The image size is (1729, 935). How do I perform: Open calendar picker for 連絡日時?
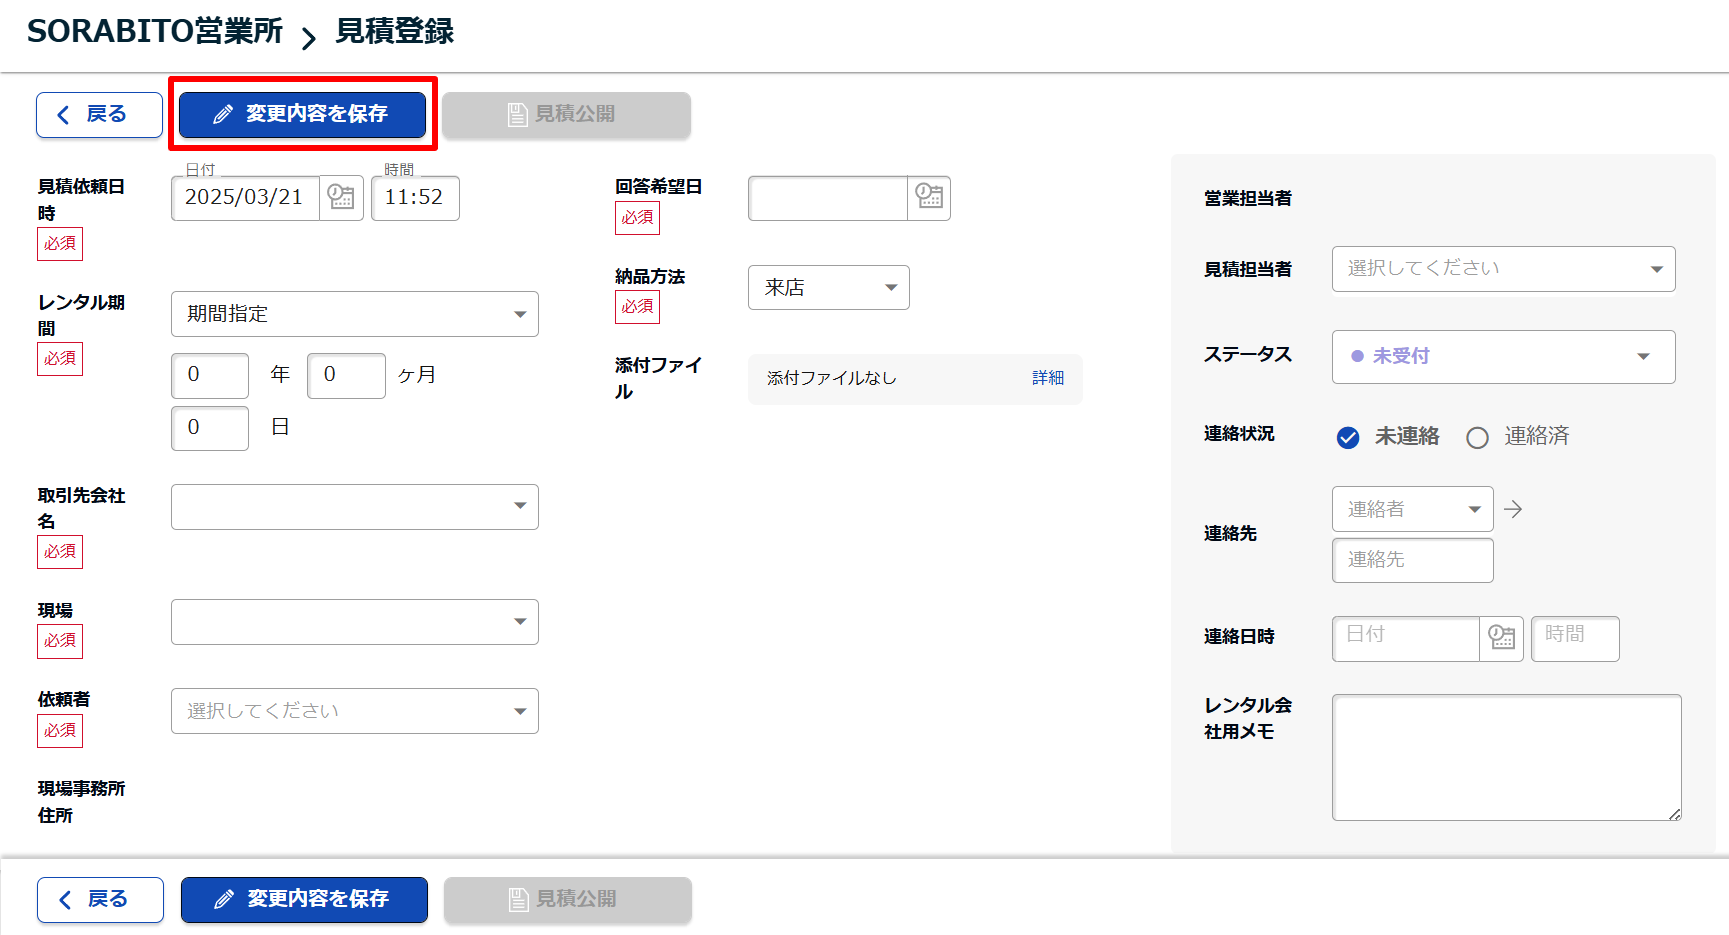click(x=1501, y=637)
